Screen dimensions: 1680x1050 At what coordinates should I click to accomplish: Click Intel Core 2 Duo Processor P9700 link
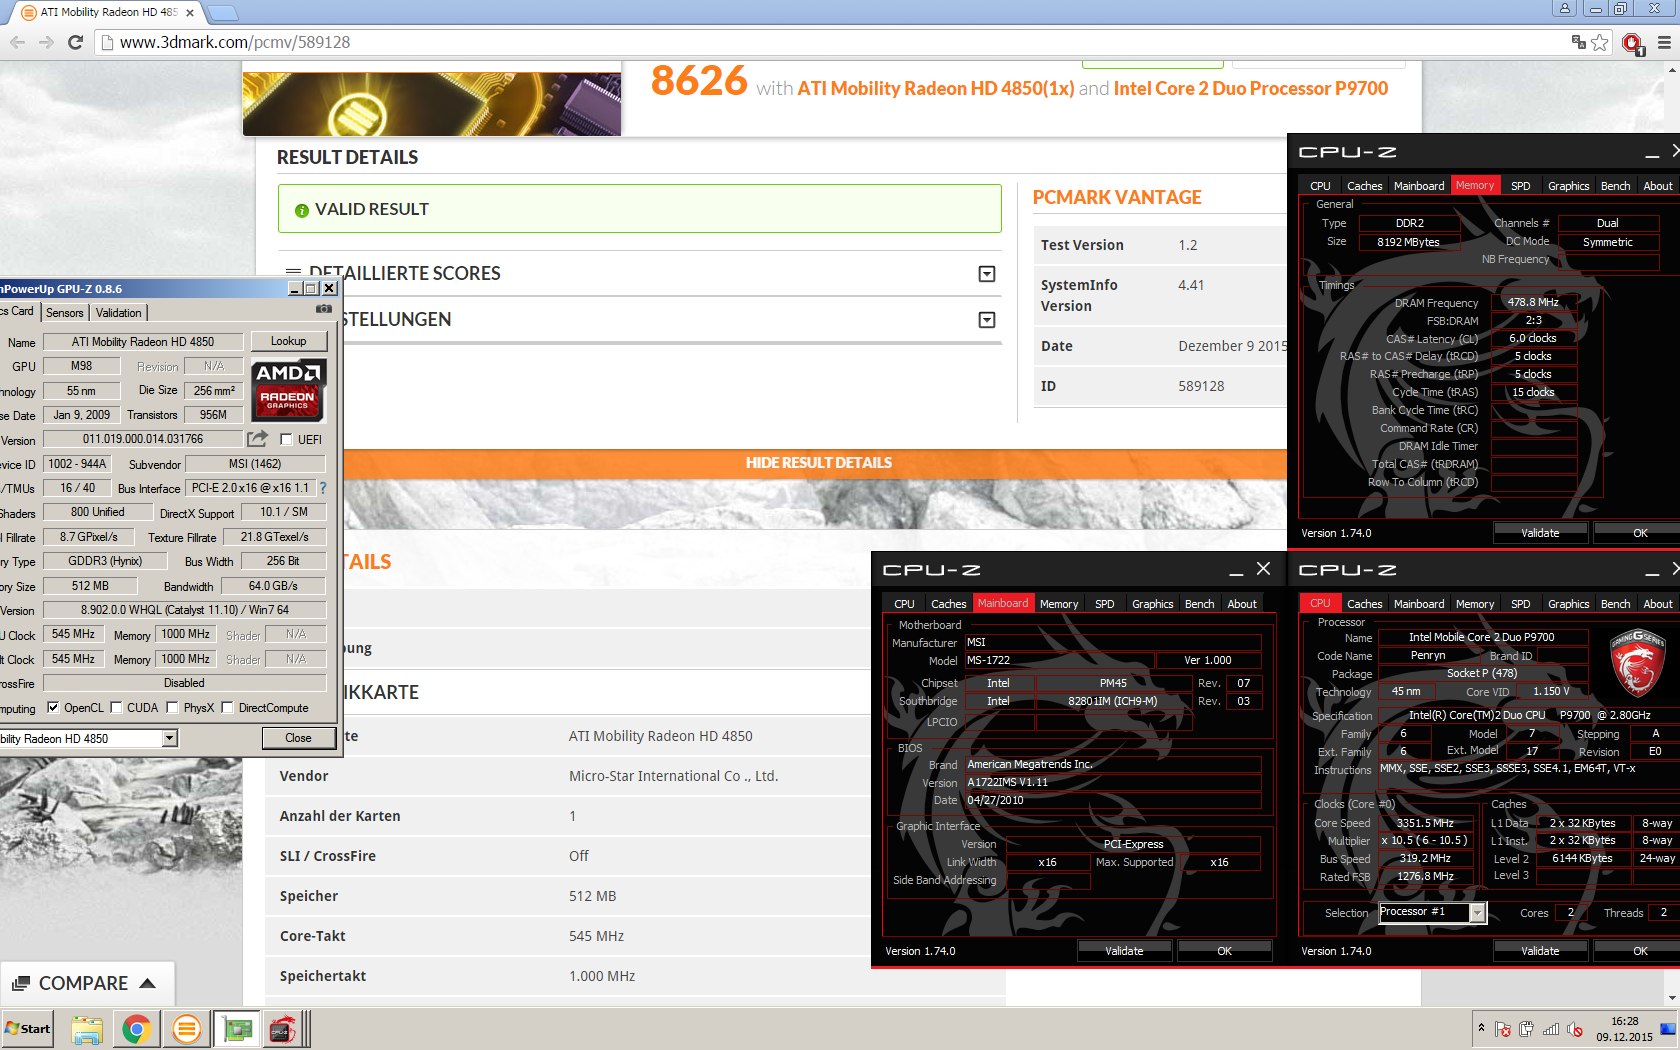tap(1251, 89)
